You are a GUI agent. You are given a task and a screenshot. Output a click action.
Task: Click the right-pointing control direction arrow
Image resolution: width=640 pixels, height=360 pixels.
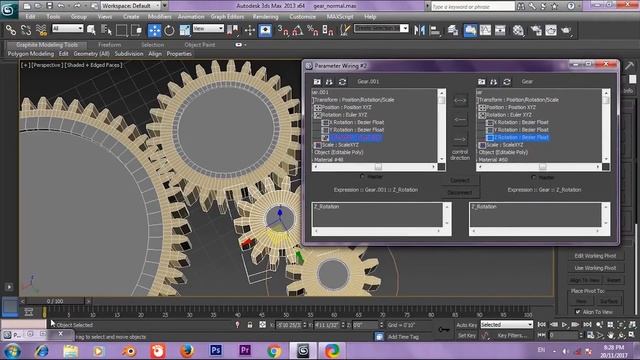tap(460, 139)
